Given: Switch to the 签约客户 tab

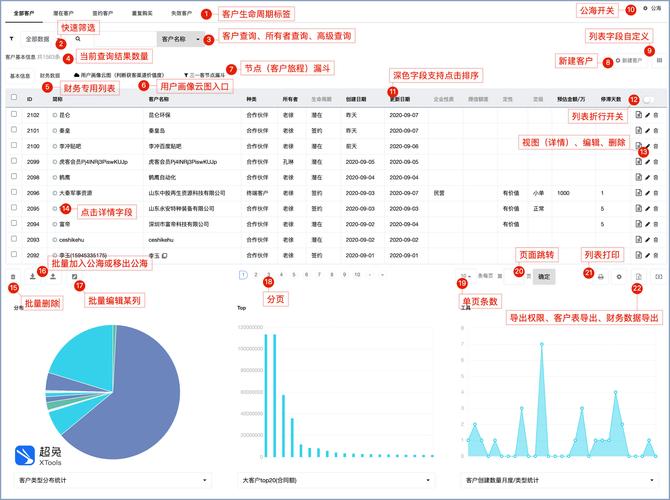Looking at the screenshot, I should coord(103,13).
